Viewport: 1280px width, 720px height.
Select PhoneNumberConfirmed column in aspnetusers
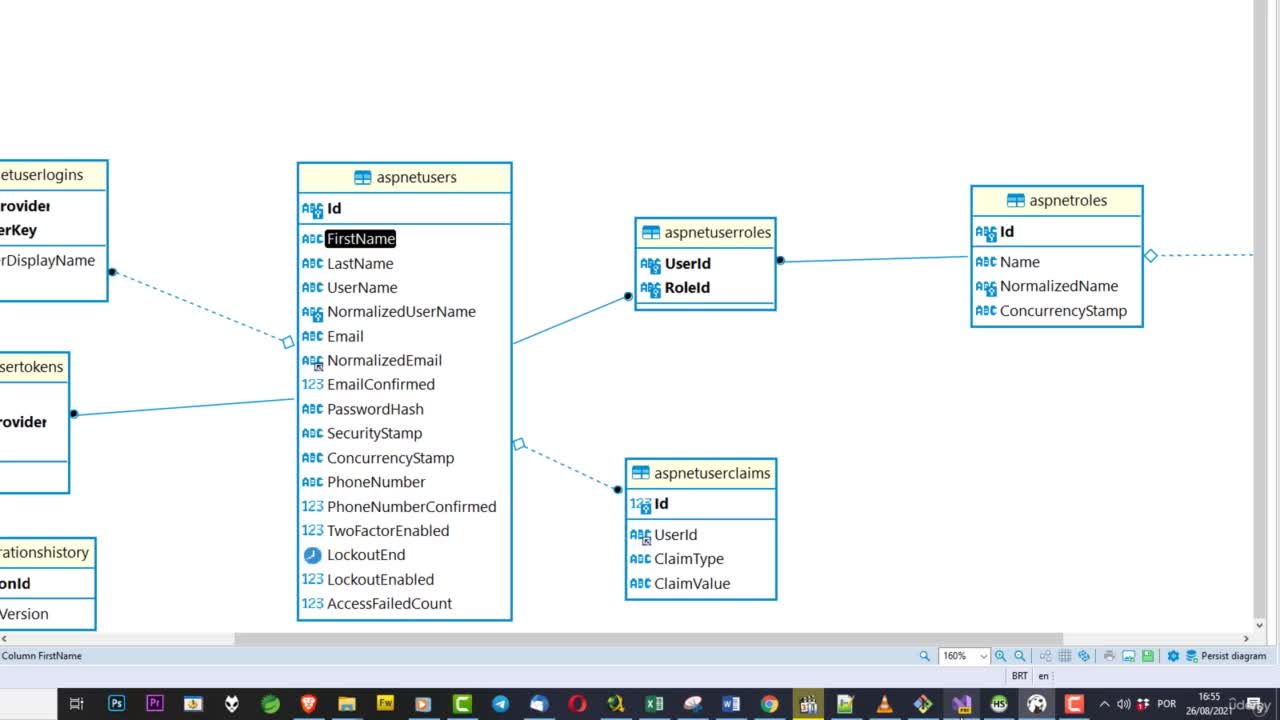[411, 506]
